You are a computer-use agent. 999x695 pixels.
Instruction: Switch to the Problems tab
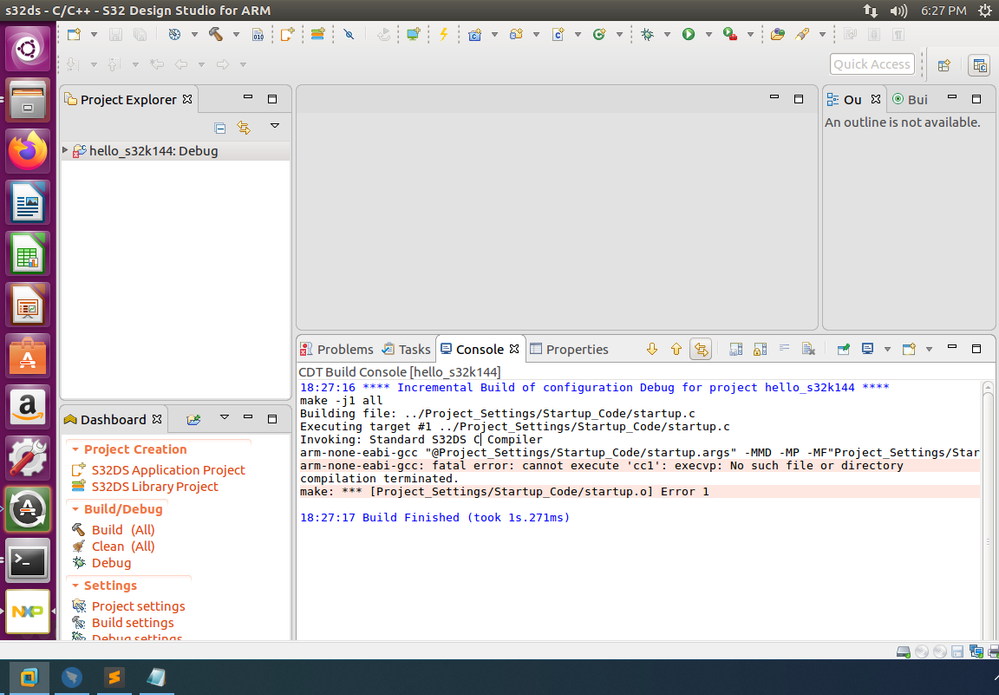tap(336, 349)
